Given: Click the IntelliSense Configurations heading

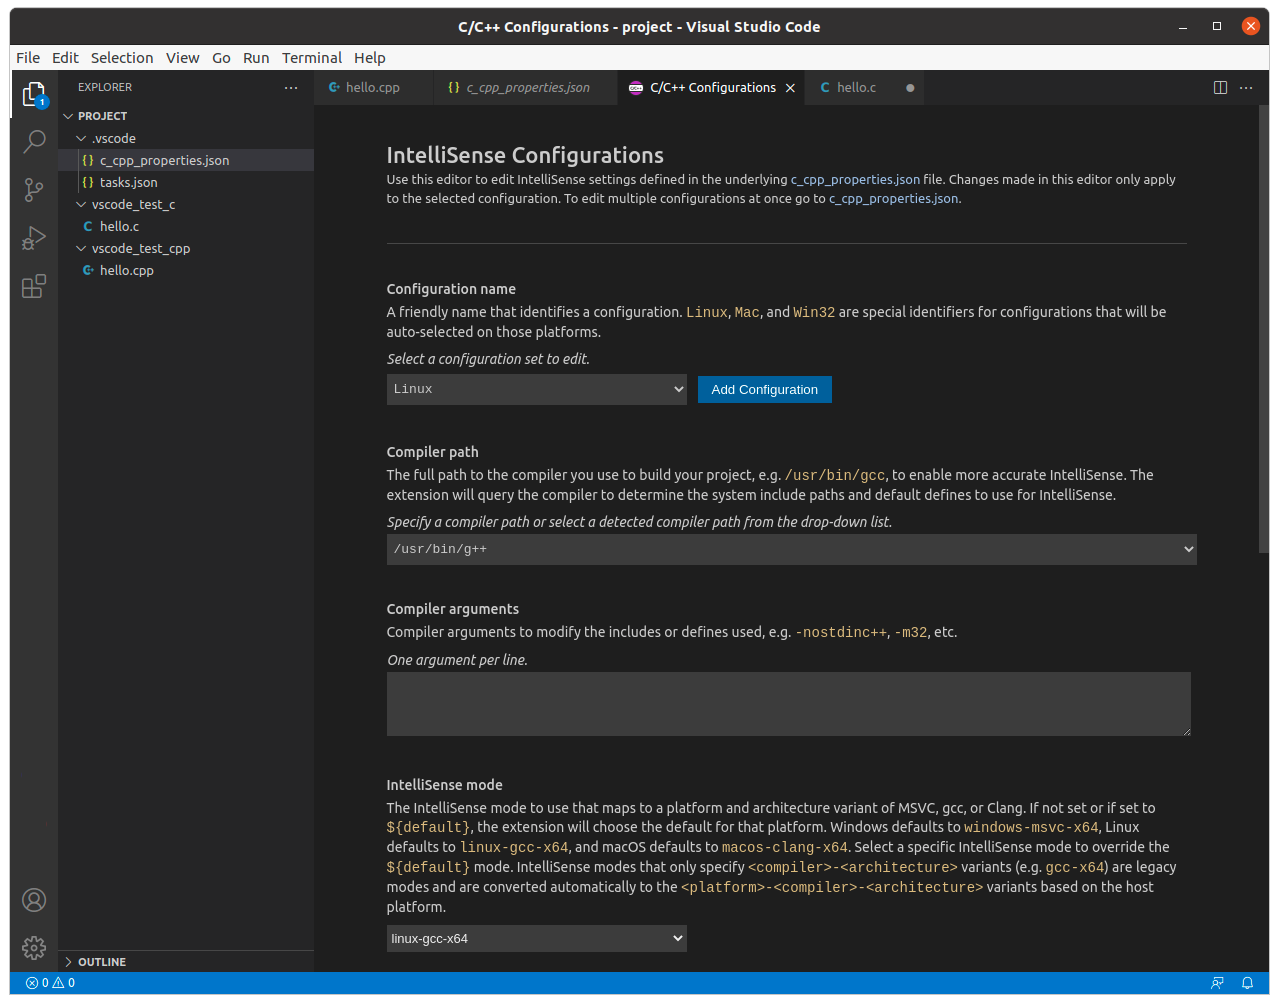Looking at the screenshot, I should click(525, 155).
